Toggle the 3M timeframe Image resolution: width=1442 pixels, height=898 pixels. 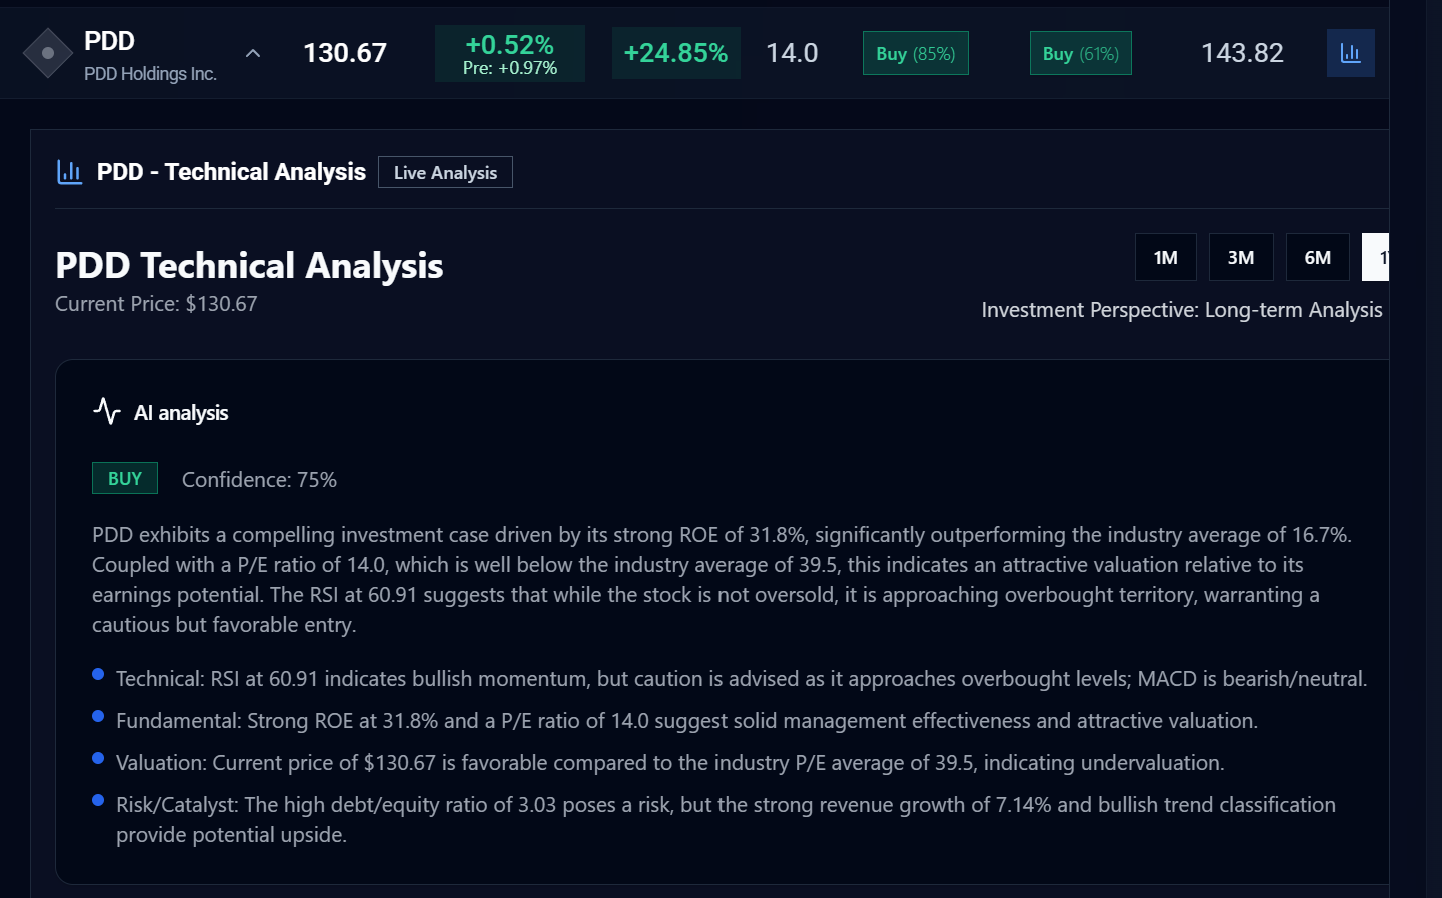tap(1241, 257)
